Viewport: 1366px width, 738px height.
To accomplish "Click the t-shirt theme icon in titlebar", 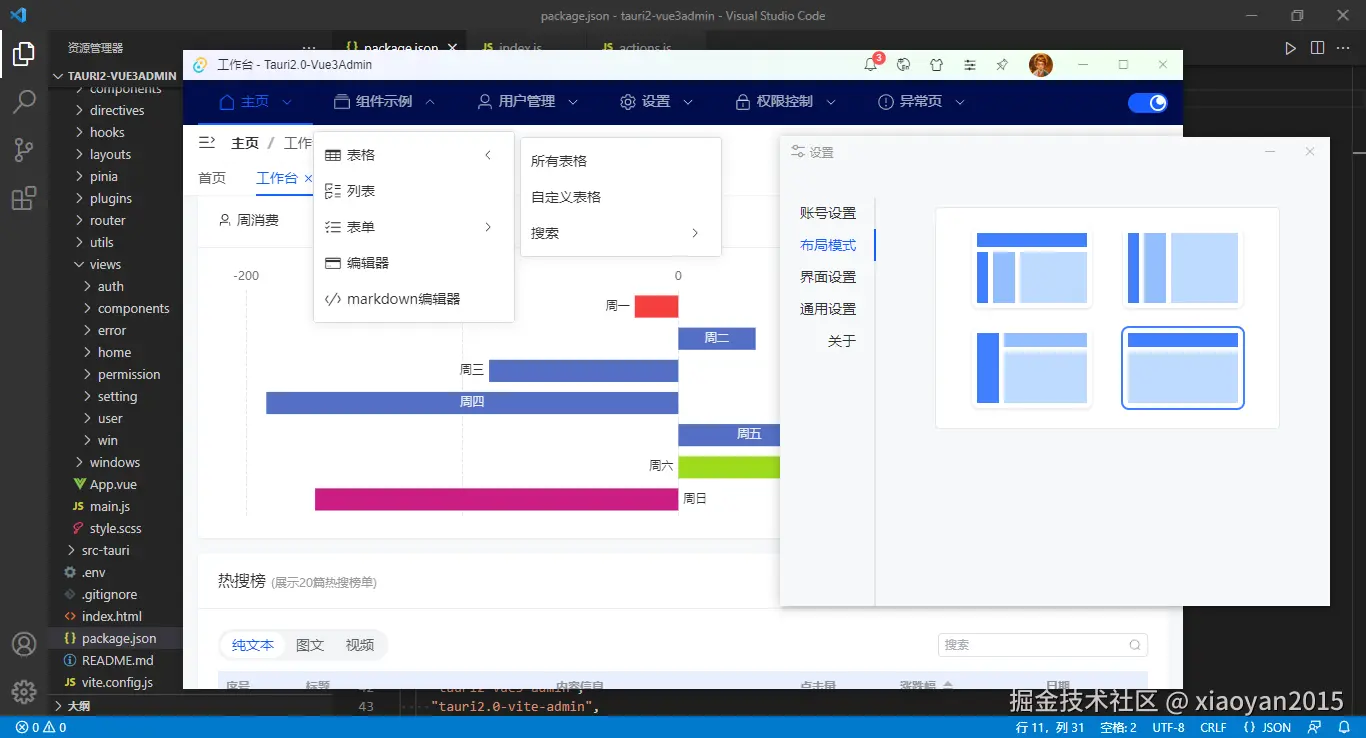I will point(937,64).
